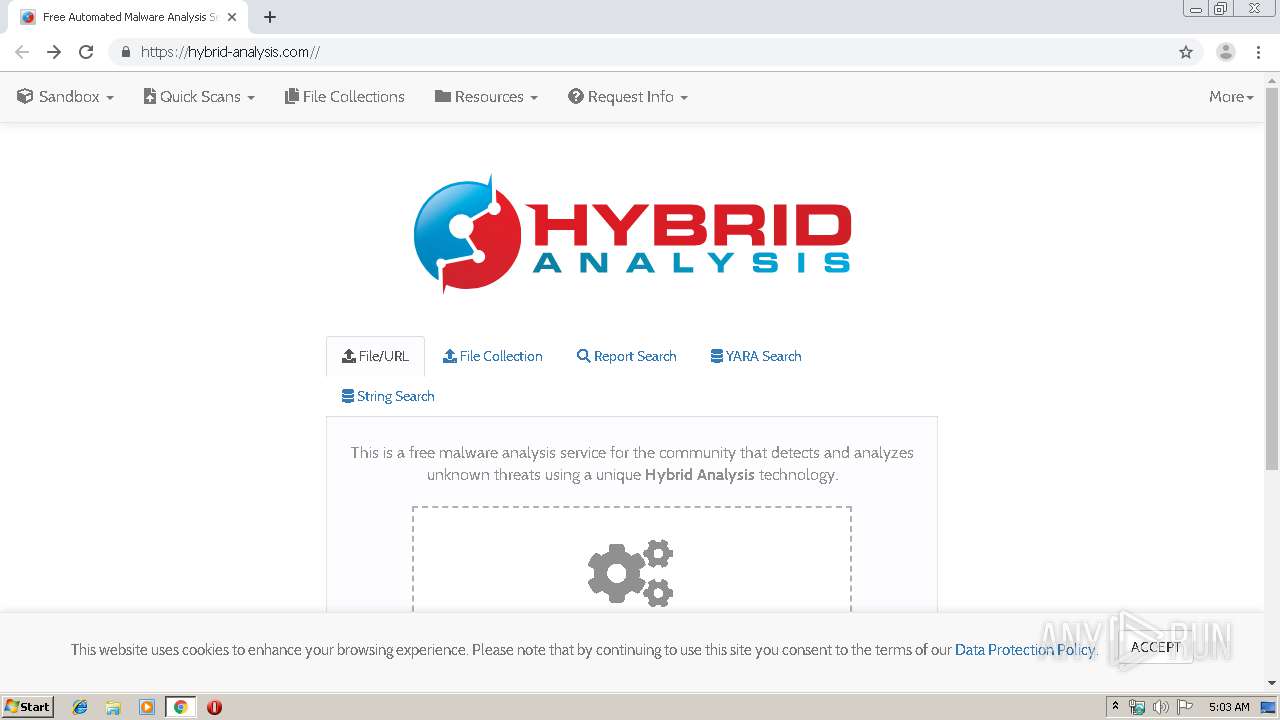This screenshot has width=1280, height=720.
Task: Click the scrollbar down arrow
Action: pyautogui.click(x=1272, y=683)
